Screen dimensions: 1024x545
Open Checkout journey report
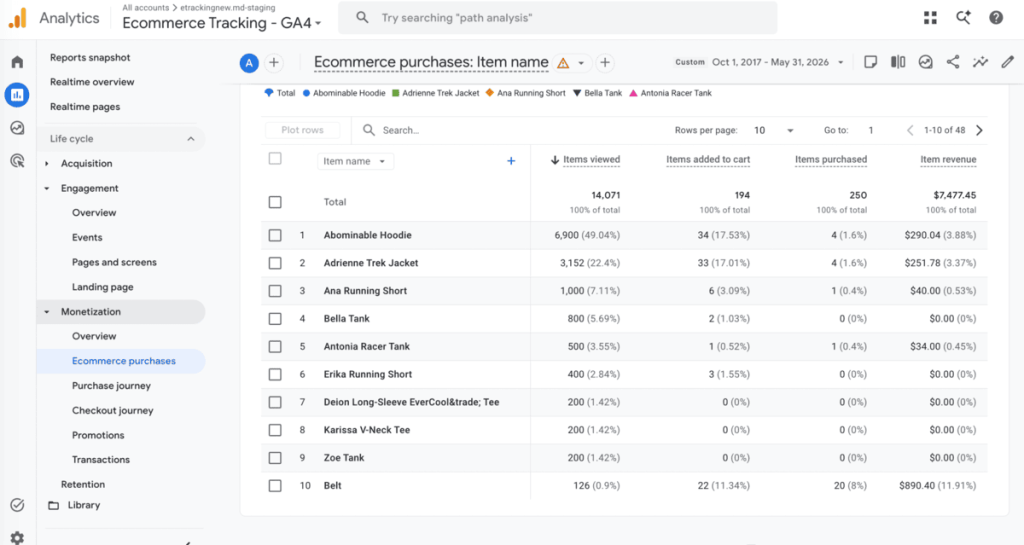112,411
